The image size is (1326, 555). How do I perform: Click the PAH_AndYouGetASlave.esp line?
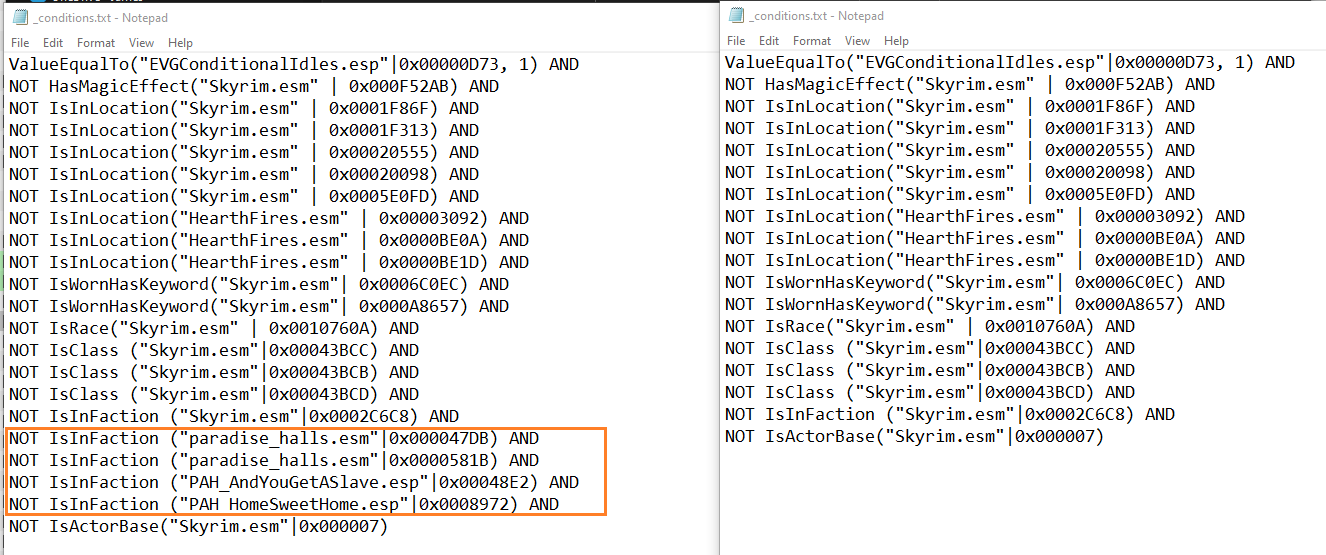point(294,482)
